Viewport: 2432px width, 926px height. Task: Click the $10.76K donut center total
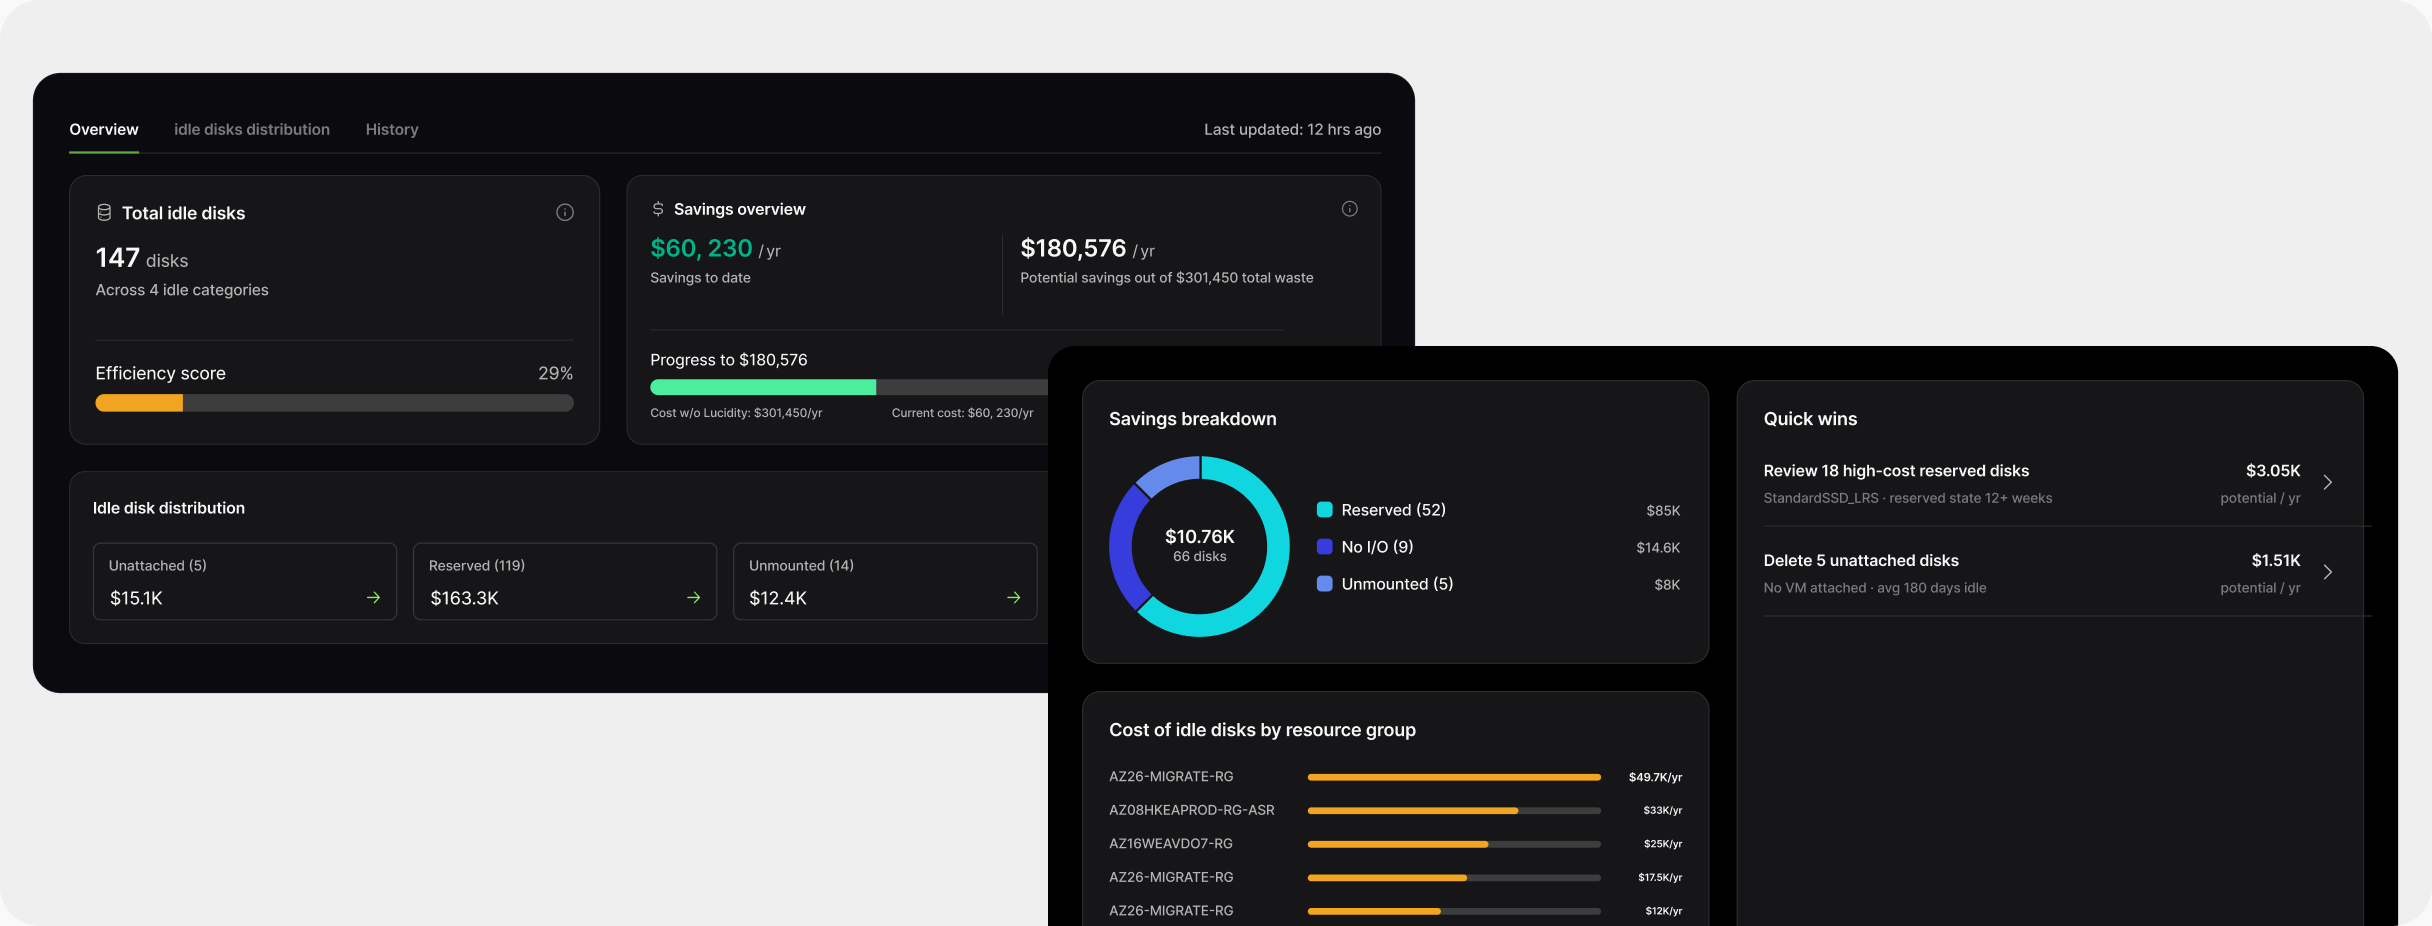tap(1199, 537)
